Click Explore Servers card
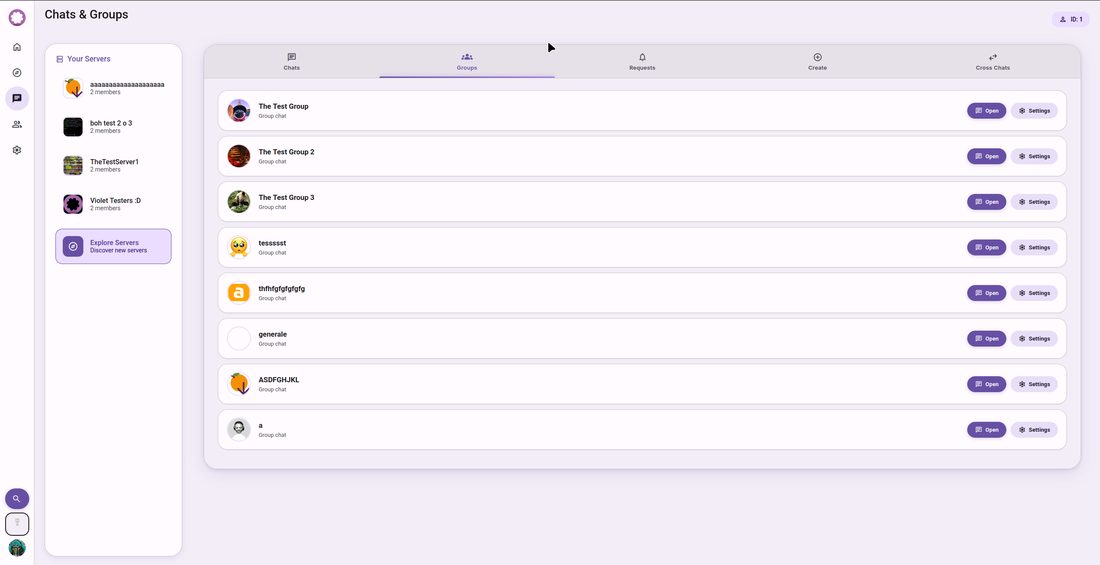 click(113, 246)
